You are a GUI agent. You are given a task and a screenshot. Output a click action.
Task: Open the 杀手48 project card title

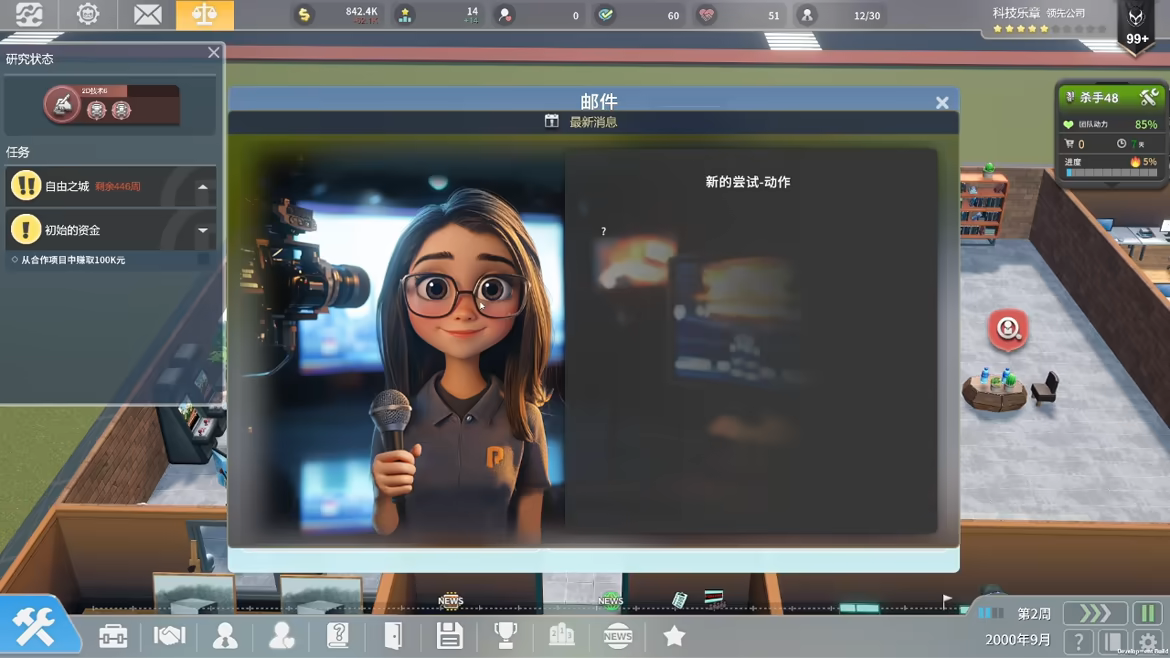[x=1099, y=98]
